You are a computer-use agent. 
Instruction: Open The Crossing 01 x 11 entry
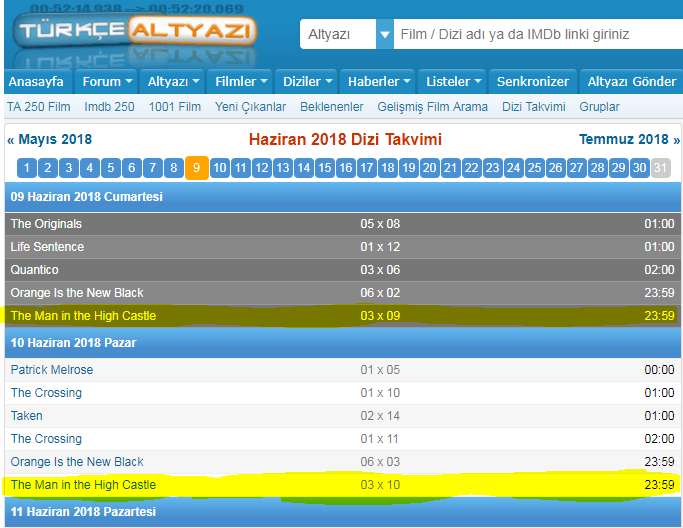343,439
